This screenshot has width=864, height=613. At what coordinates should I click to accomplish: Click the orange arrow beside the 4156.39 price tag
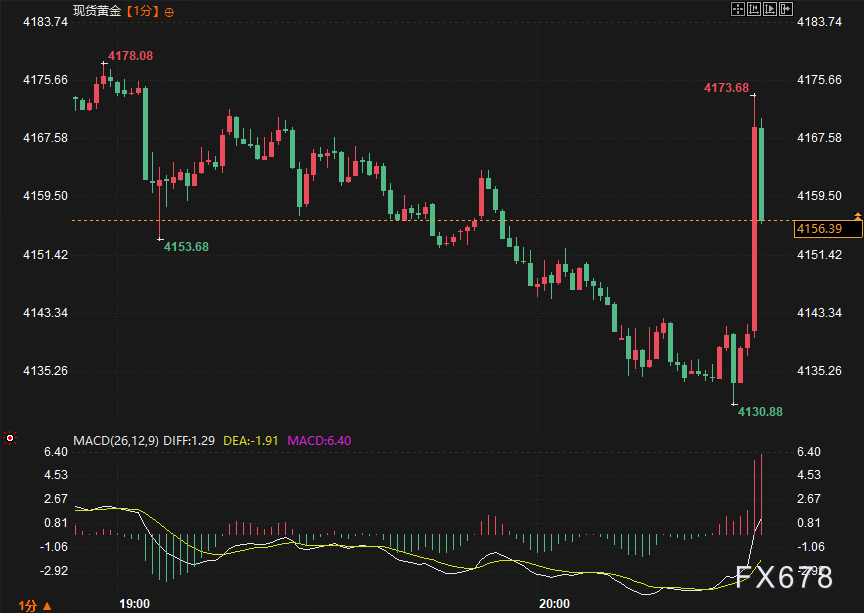(857, 214)
